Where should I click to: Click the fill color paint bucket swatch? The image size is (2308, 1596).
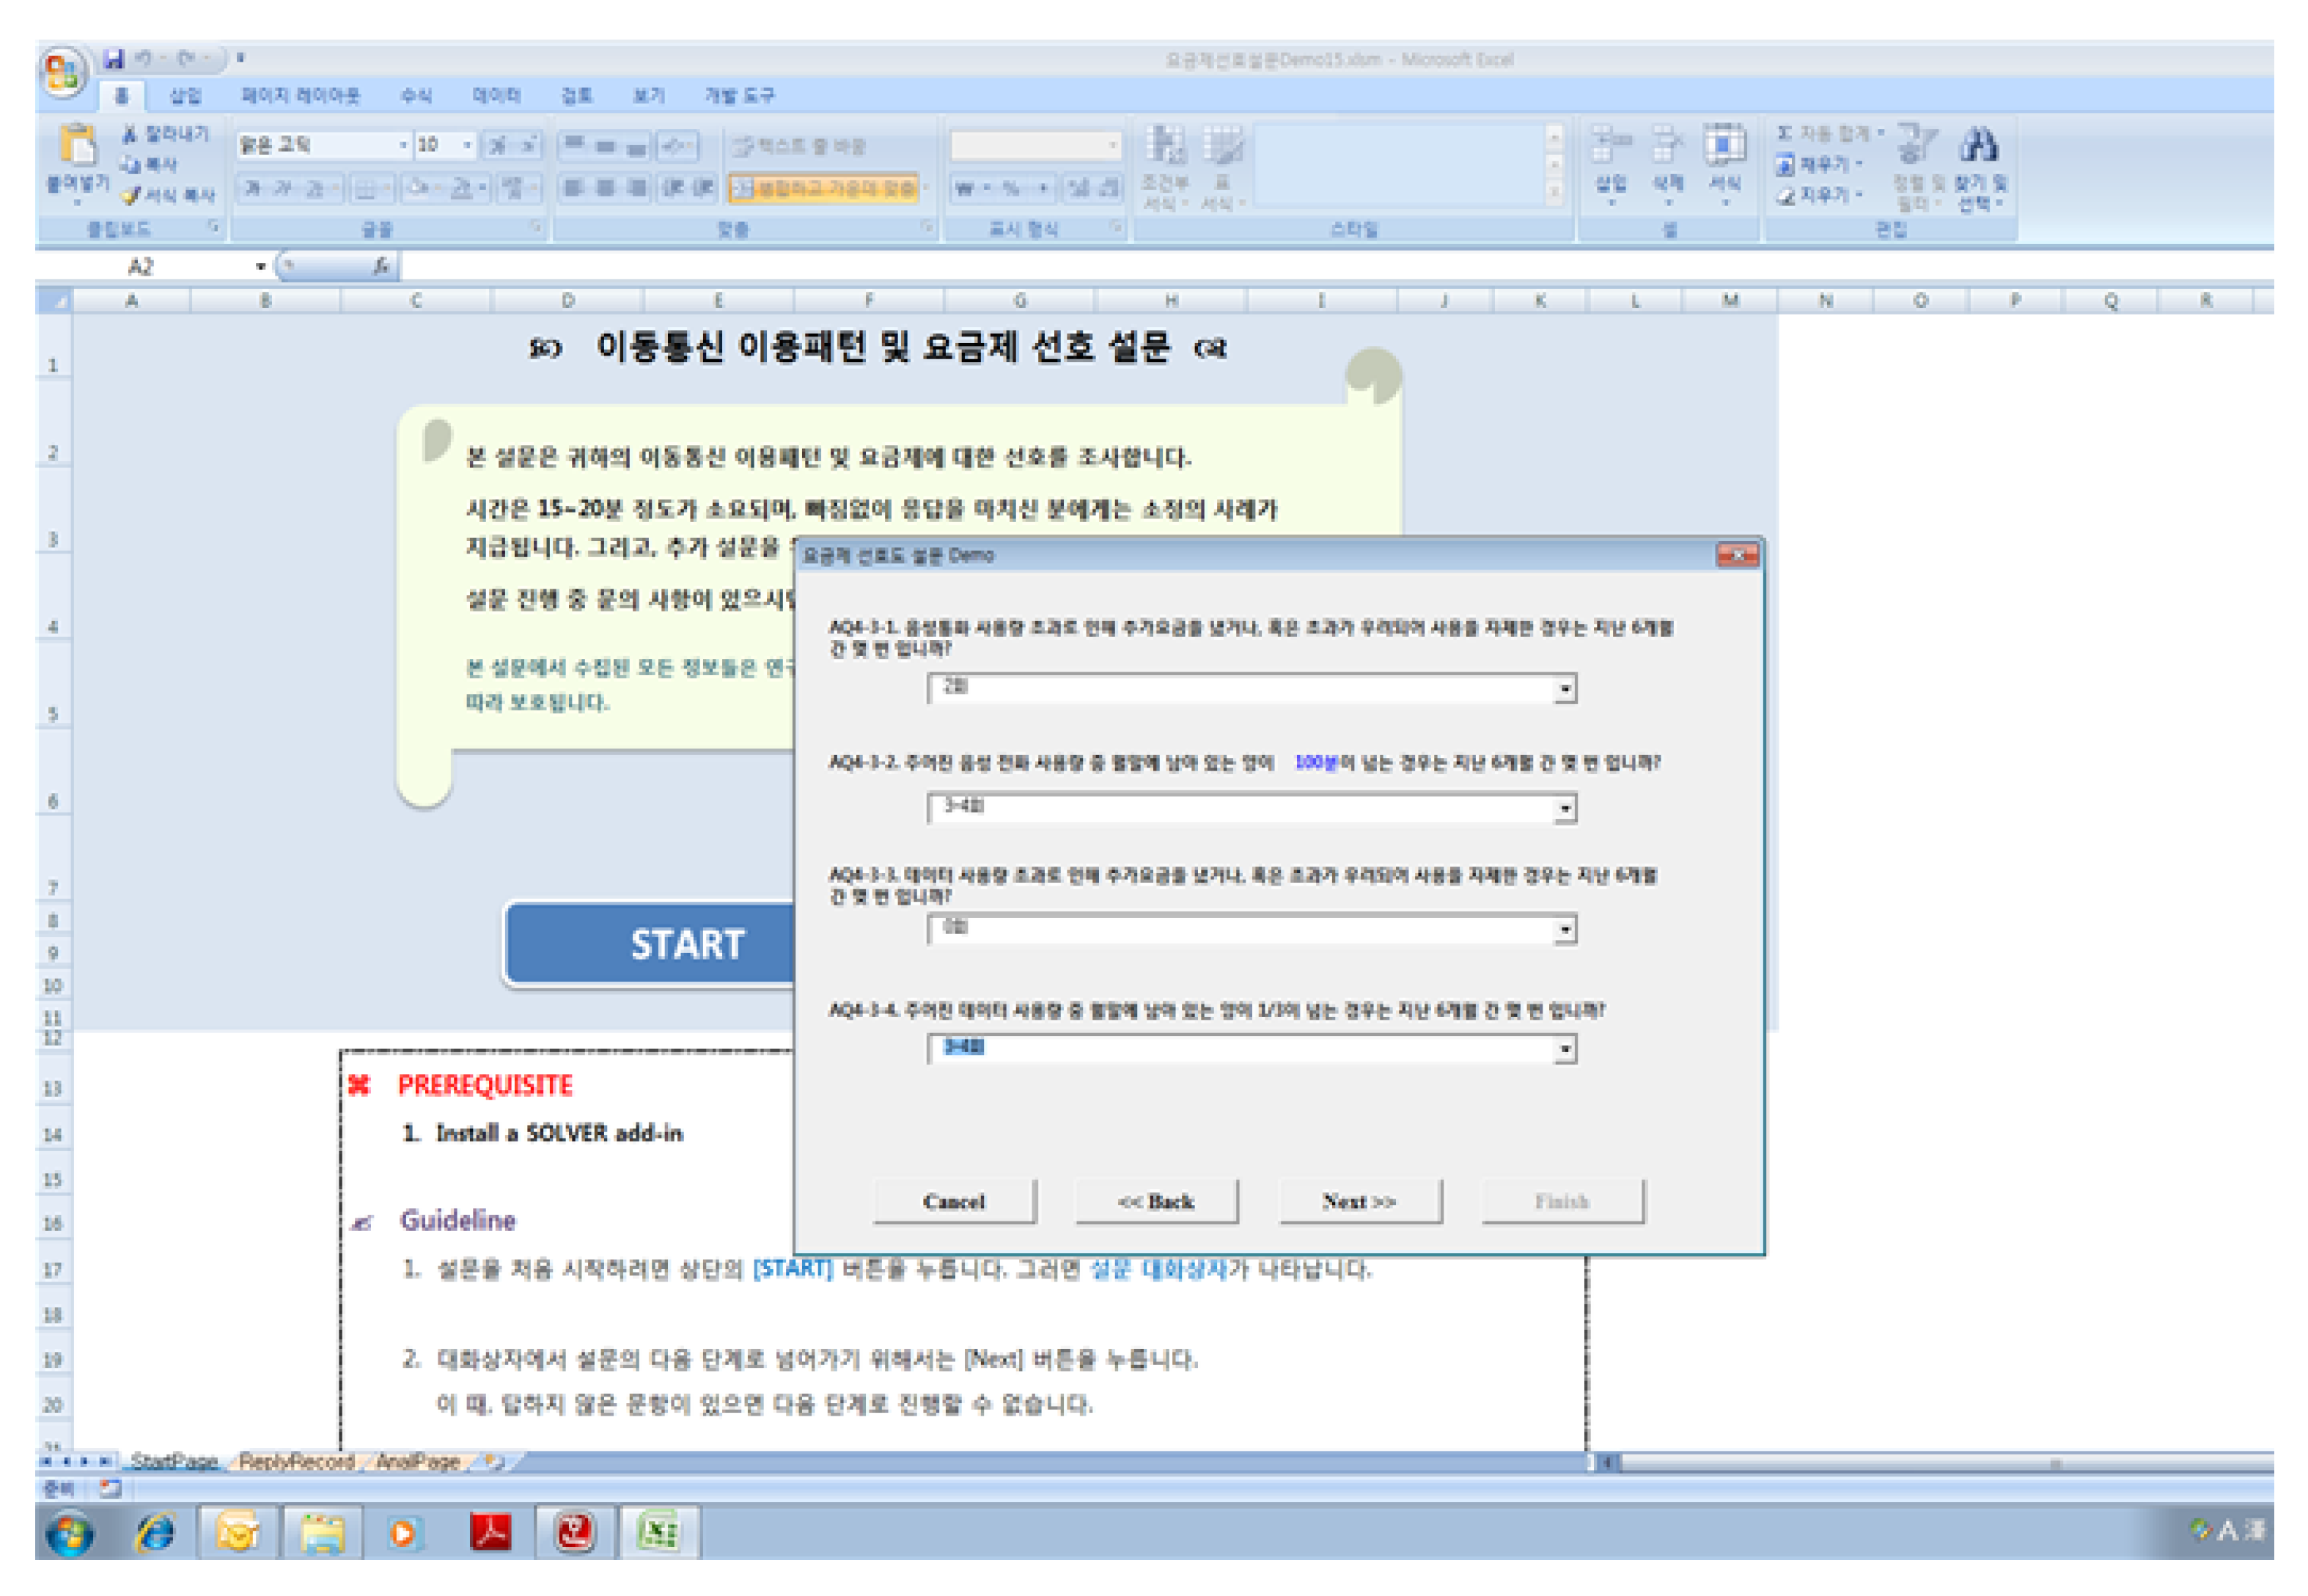coord(419,188)
